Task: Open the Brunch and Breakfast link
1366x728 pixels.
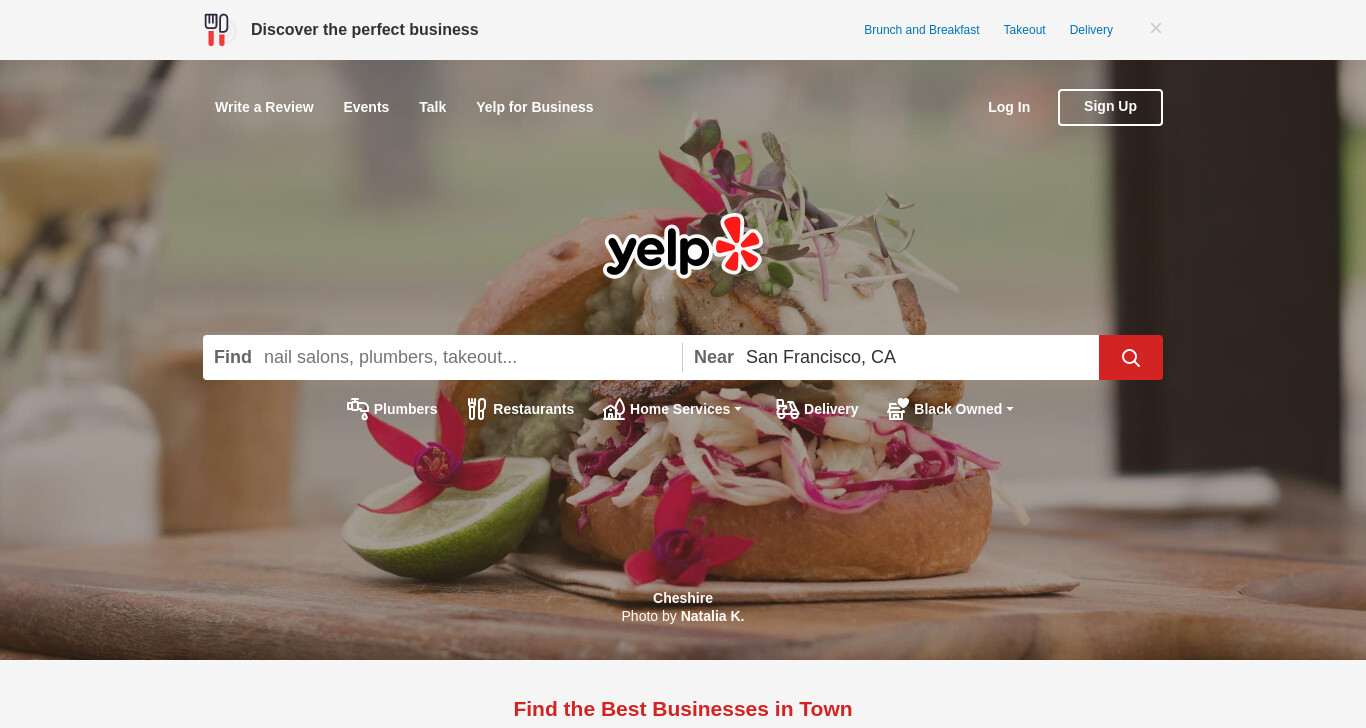Action: point(922,30)
